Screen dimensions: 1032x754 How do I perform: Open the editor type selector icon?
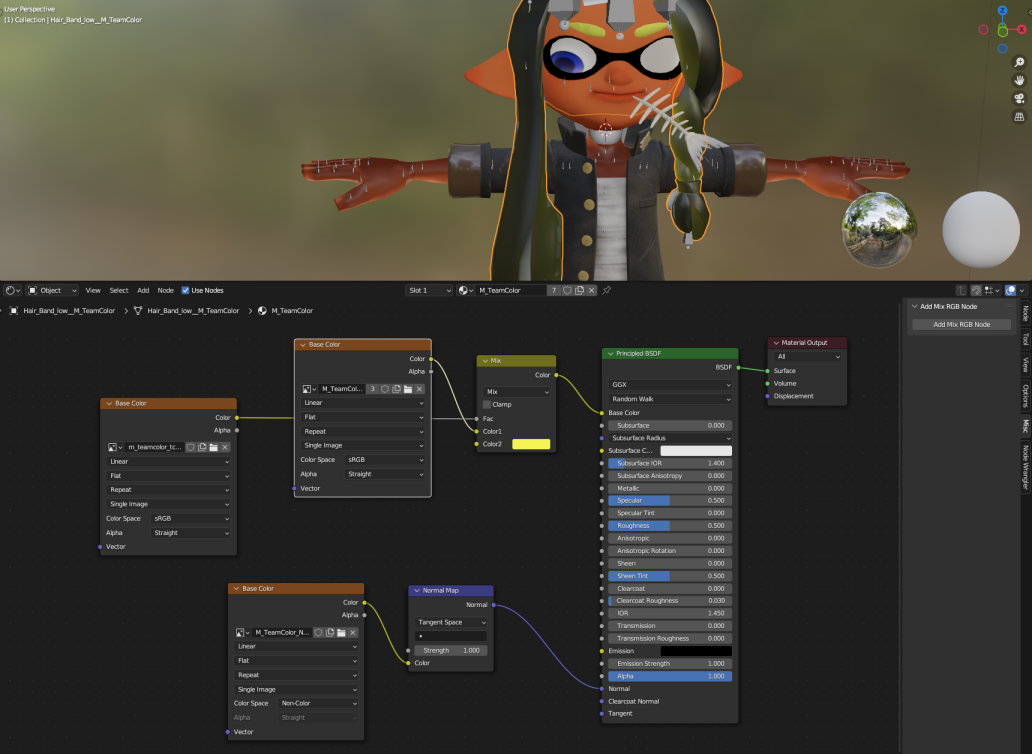[x=13, y=290]
